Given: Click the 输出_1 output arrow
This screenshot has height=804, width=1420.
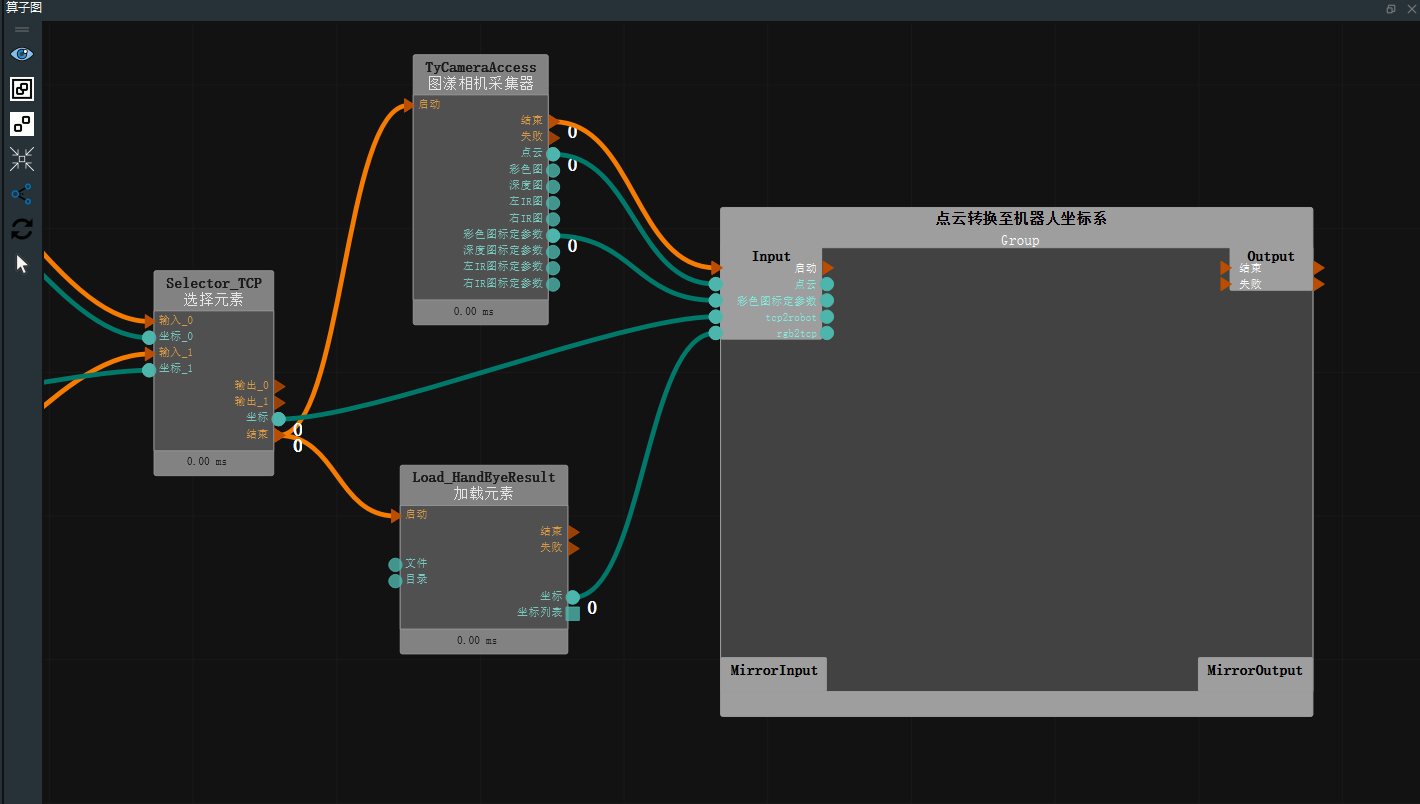Looking at the screenshot, I should tap(279, 402).
